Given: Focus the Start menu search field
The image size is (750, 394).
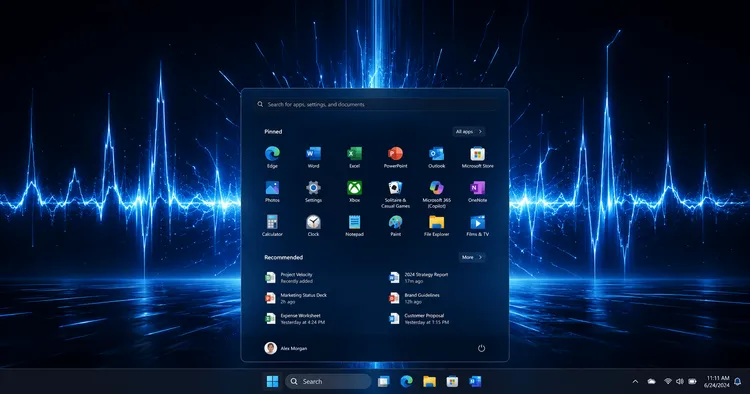Looking at the screenshot, I should (x=375, y=104).
